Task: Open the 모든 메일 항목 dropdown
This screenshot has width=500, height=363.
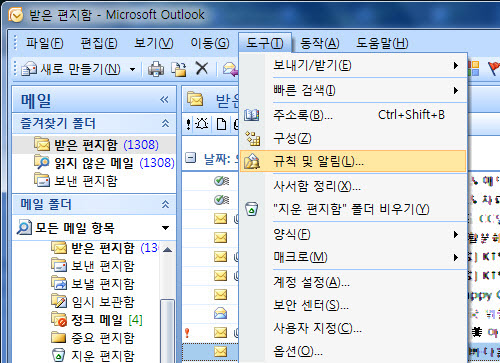Action: pos(165,228)
